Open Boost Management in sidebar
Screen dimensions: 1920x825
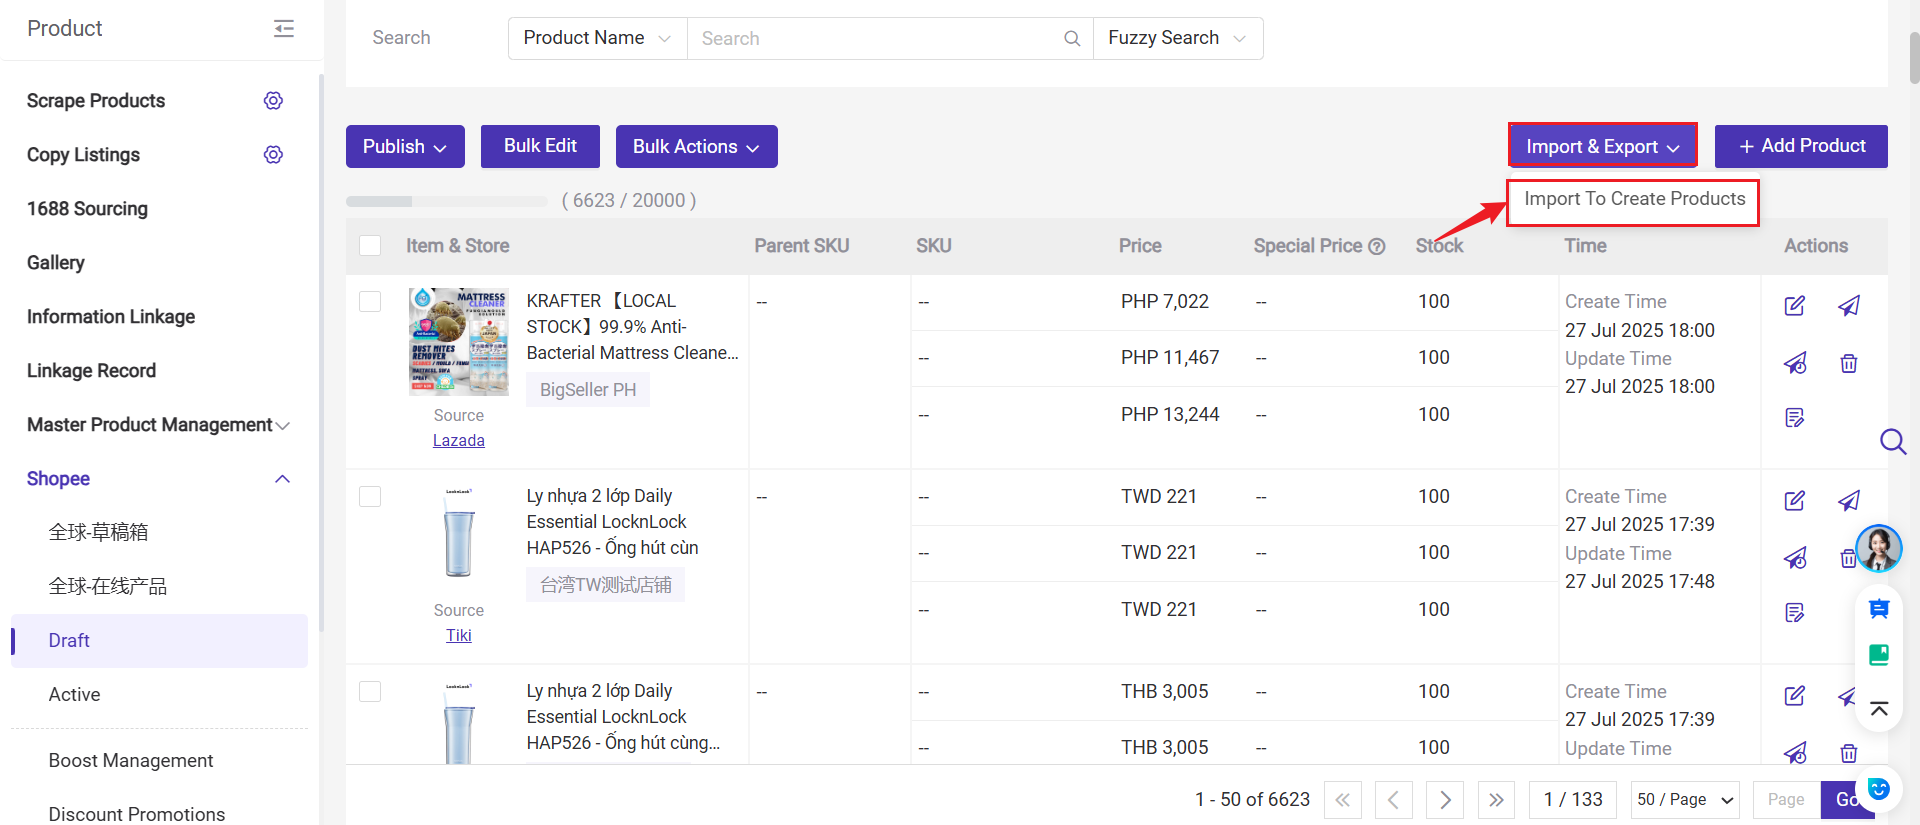(131, 761)
